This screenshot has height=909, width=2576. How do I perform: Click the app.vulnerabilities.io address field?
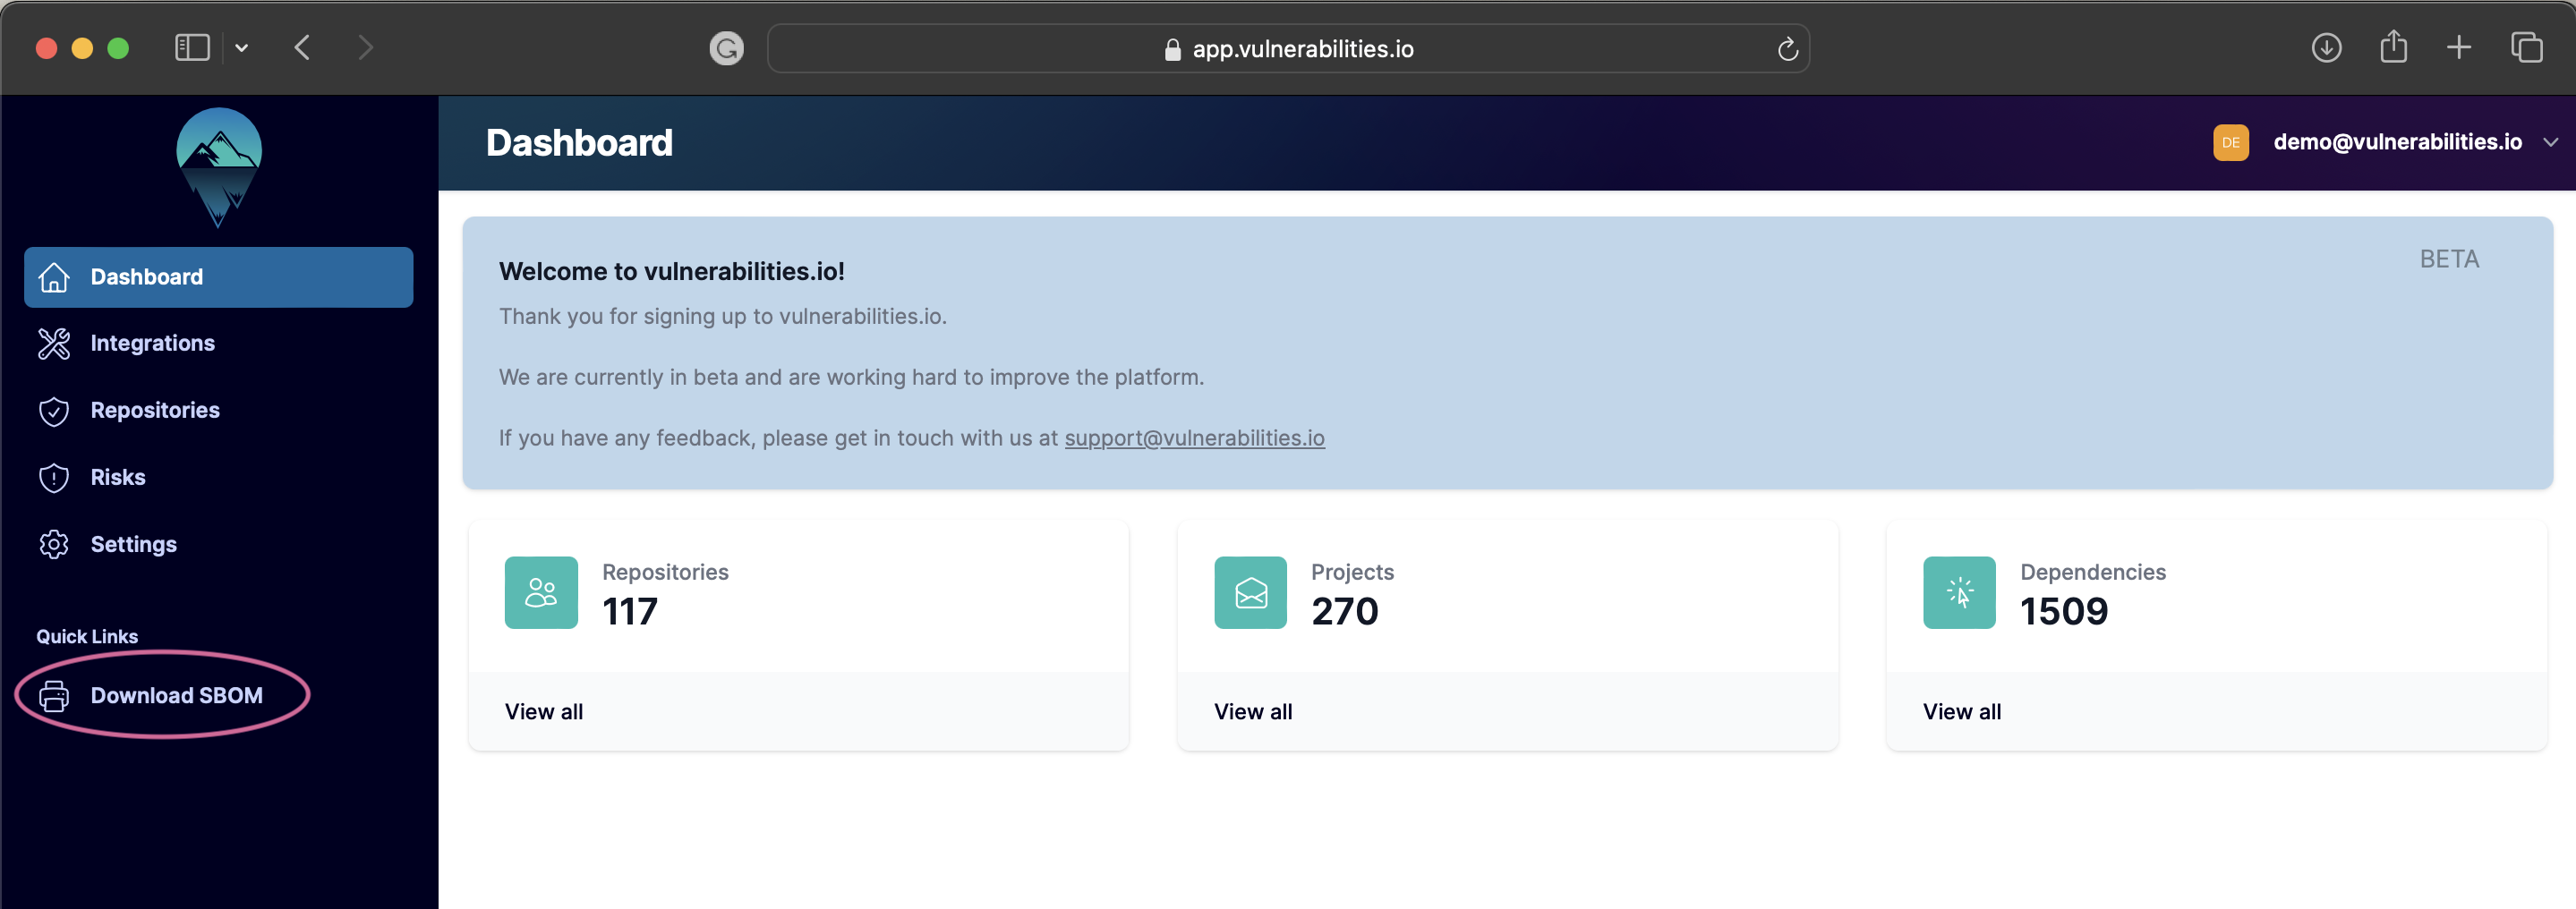(1288, 49)
